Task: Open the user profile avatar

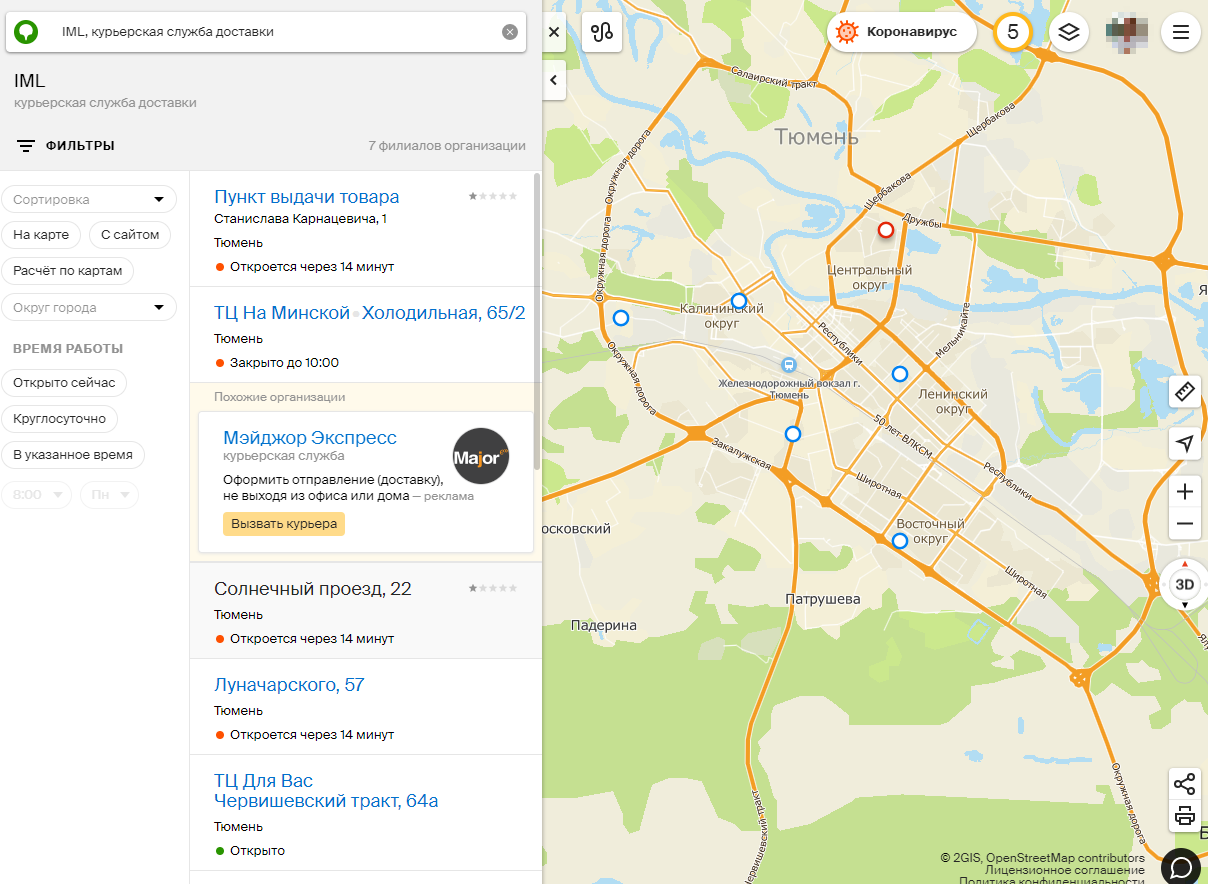Action: coord(1126,32)
